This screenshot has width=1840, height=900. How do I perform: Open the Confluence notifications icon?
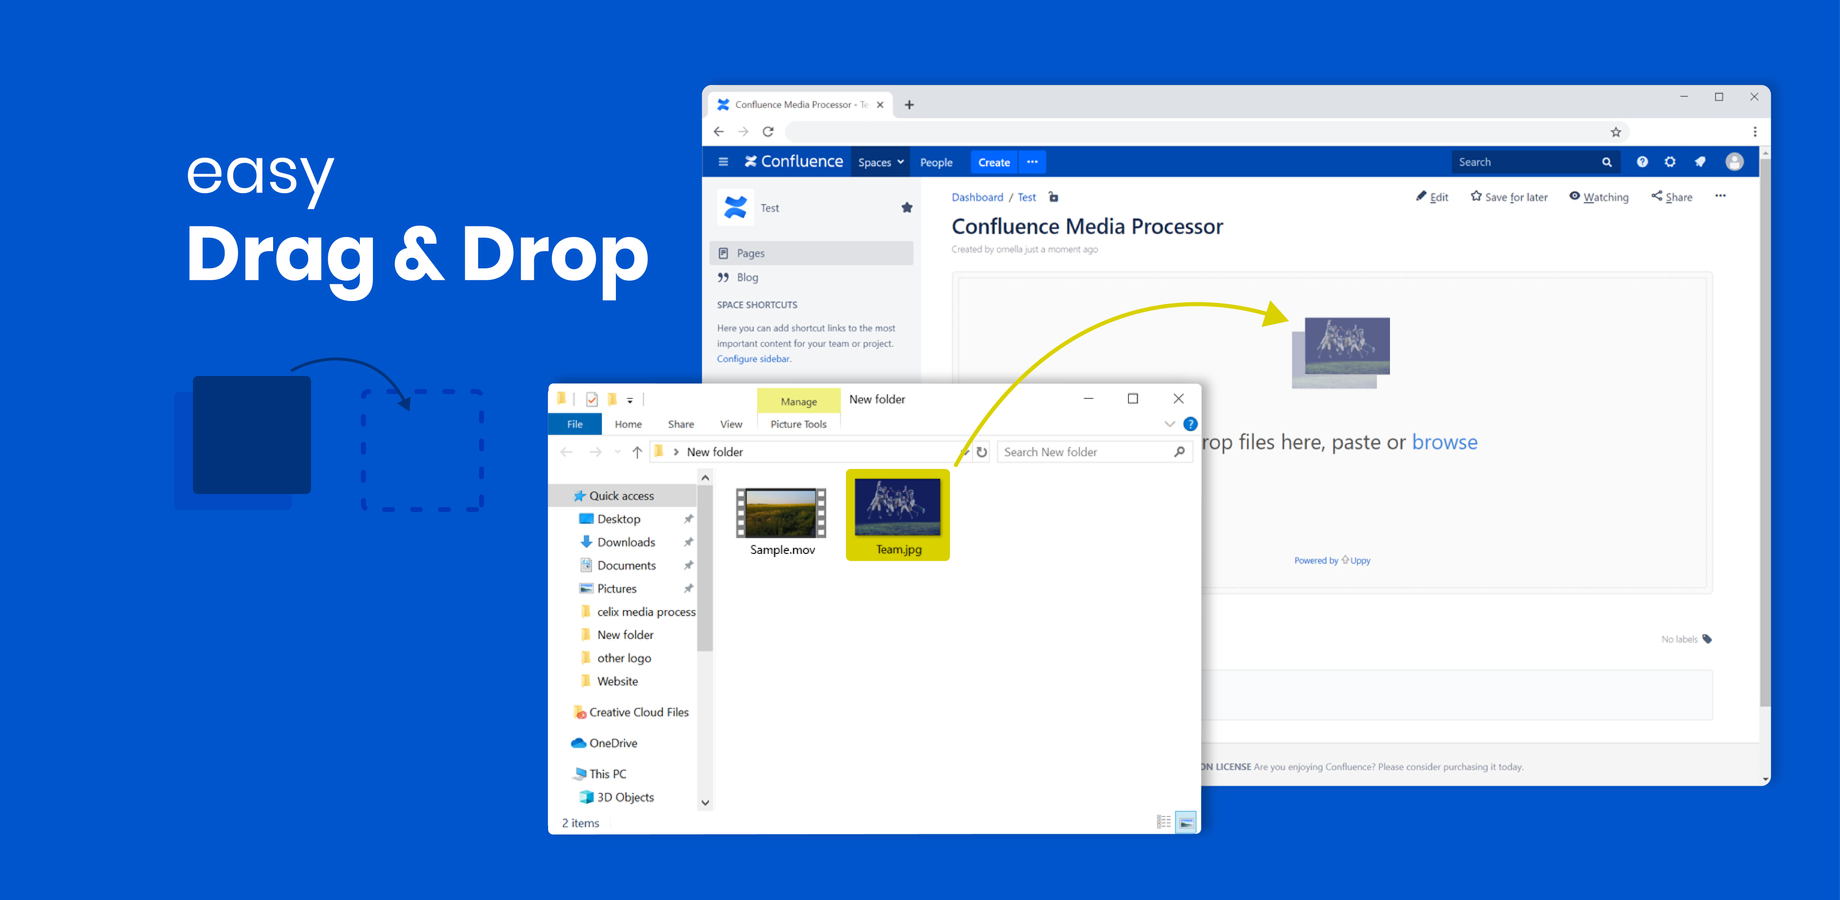click(1700, 162)
